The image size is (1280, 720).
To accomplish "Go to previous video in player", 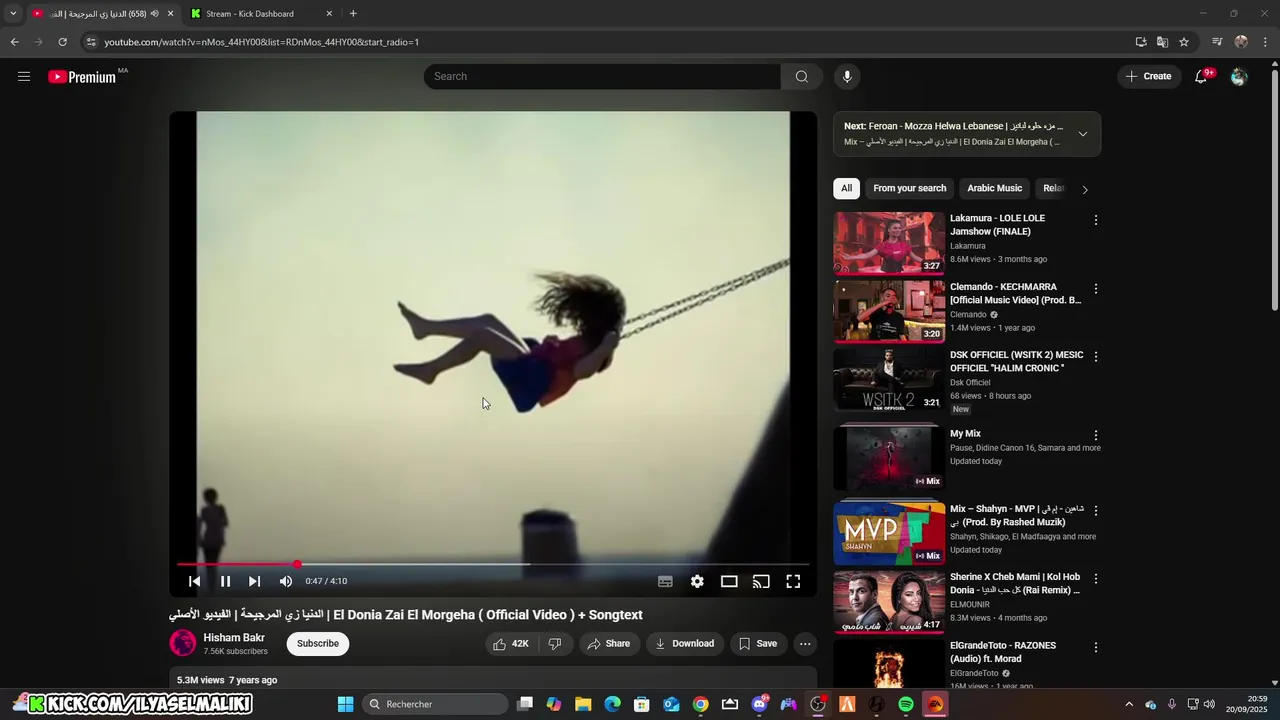I will [x=195, y=581].
